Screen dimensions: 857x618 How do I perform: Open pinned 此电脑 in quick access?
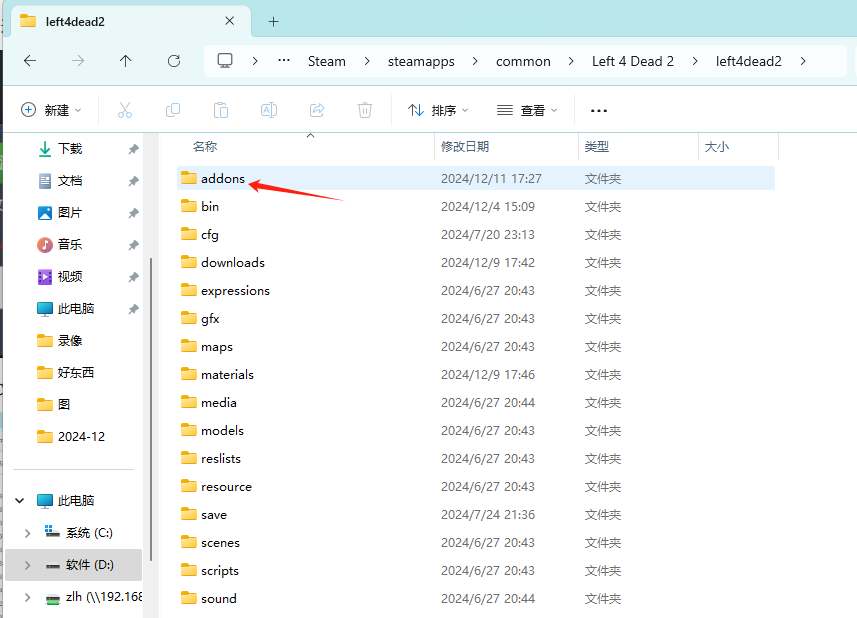pyautogui.click(x=76, y=309)
